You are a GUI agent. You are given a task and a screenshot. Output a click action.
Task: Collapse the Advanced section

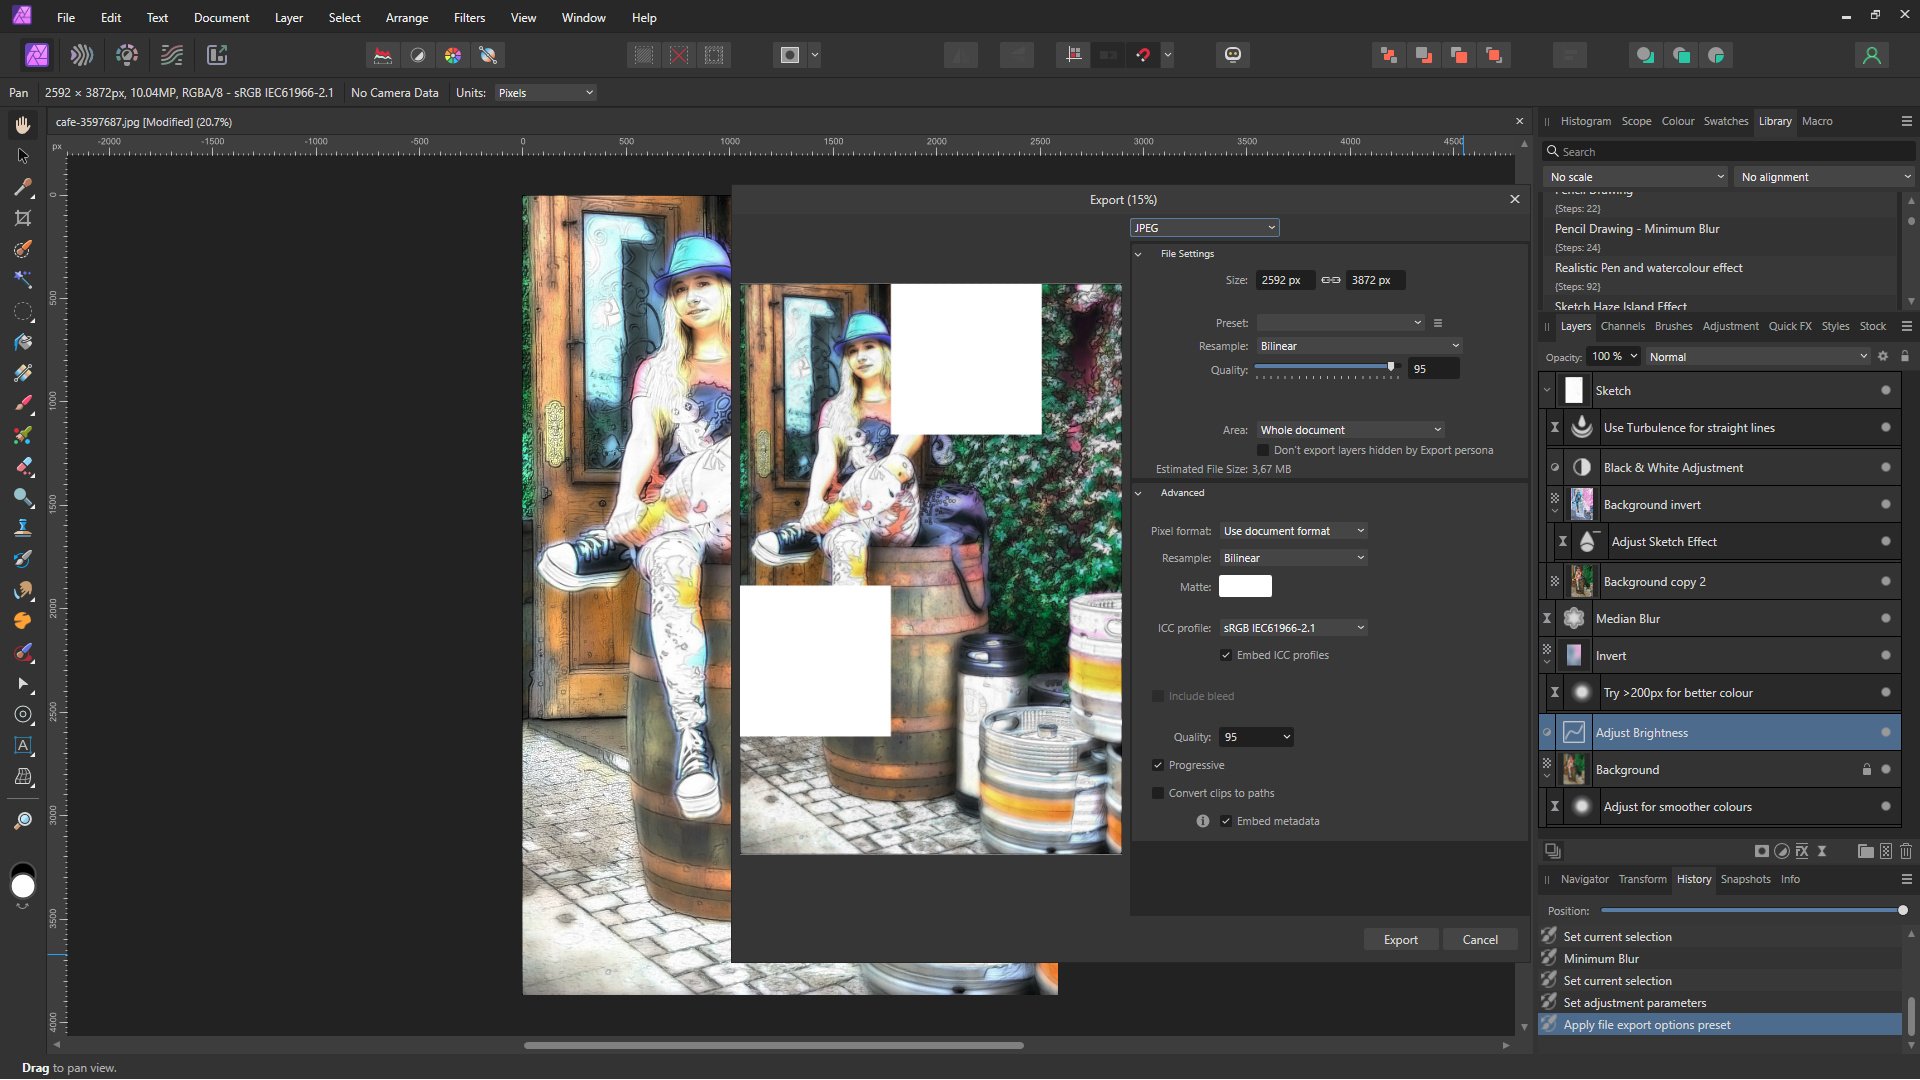click(1138, 493)
